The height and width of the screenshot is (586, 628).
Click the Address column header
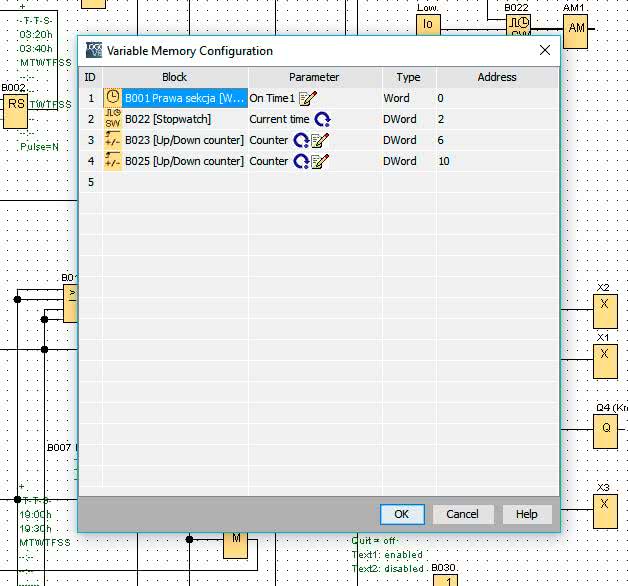(496, 77)
